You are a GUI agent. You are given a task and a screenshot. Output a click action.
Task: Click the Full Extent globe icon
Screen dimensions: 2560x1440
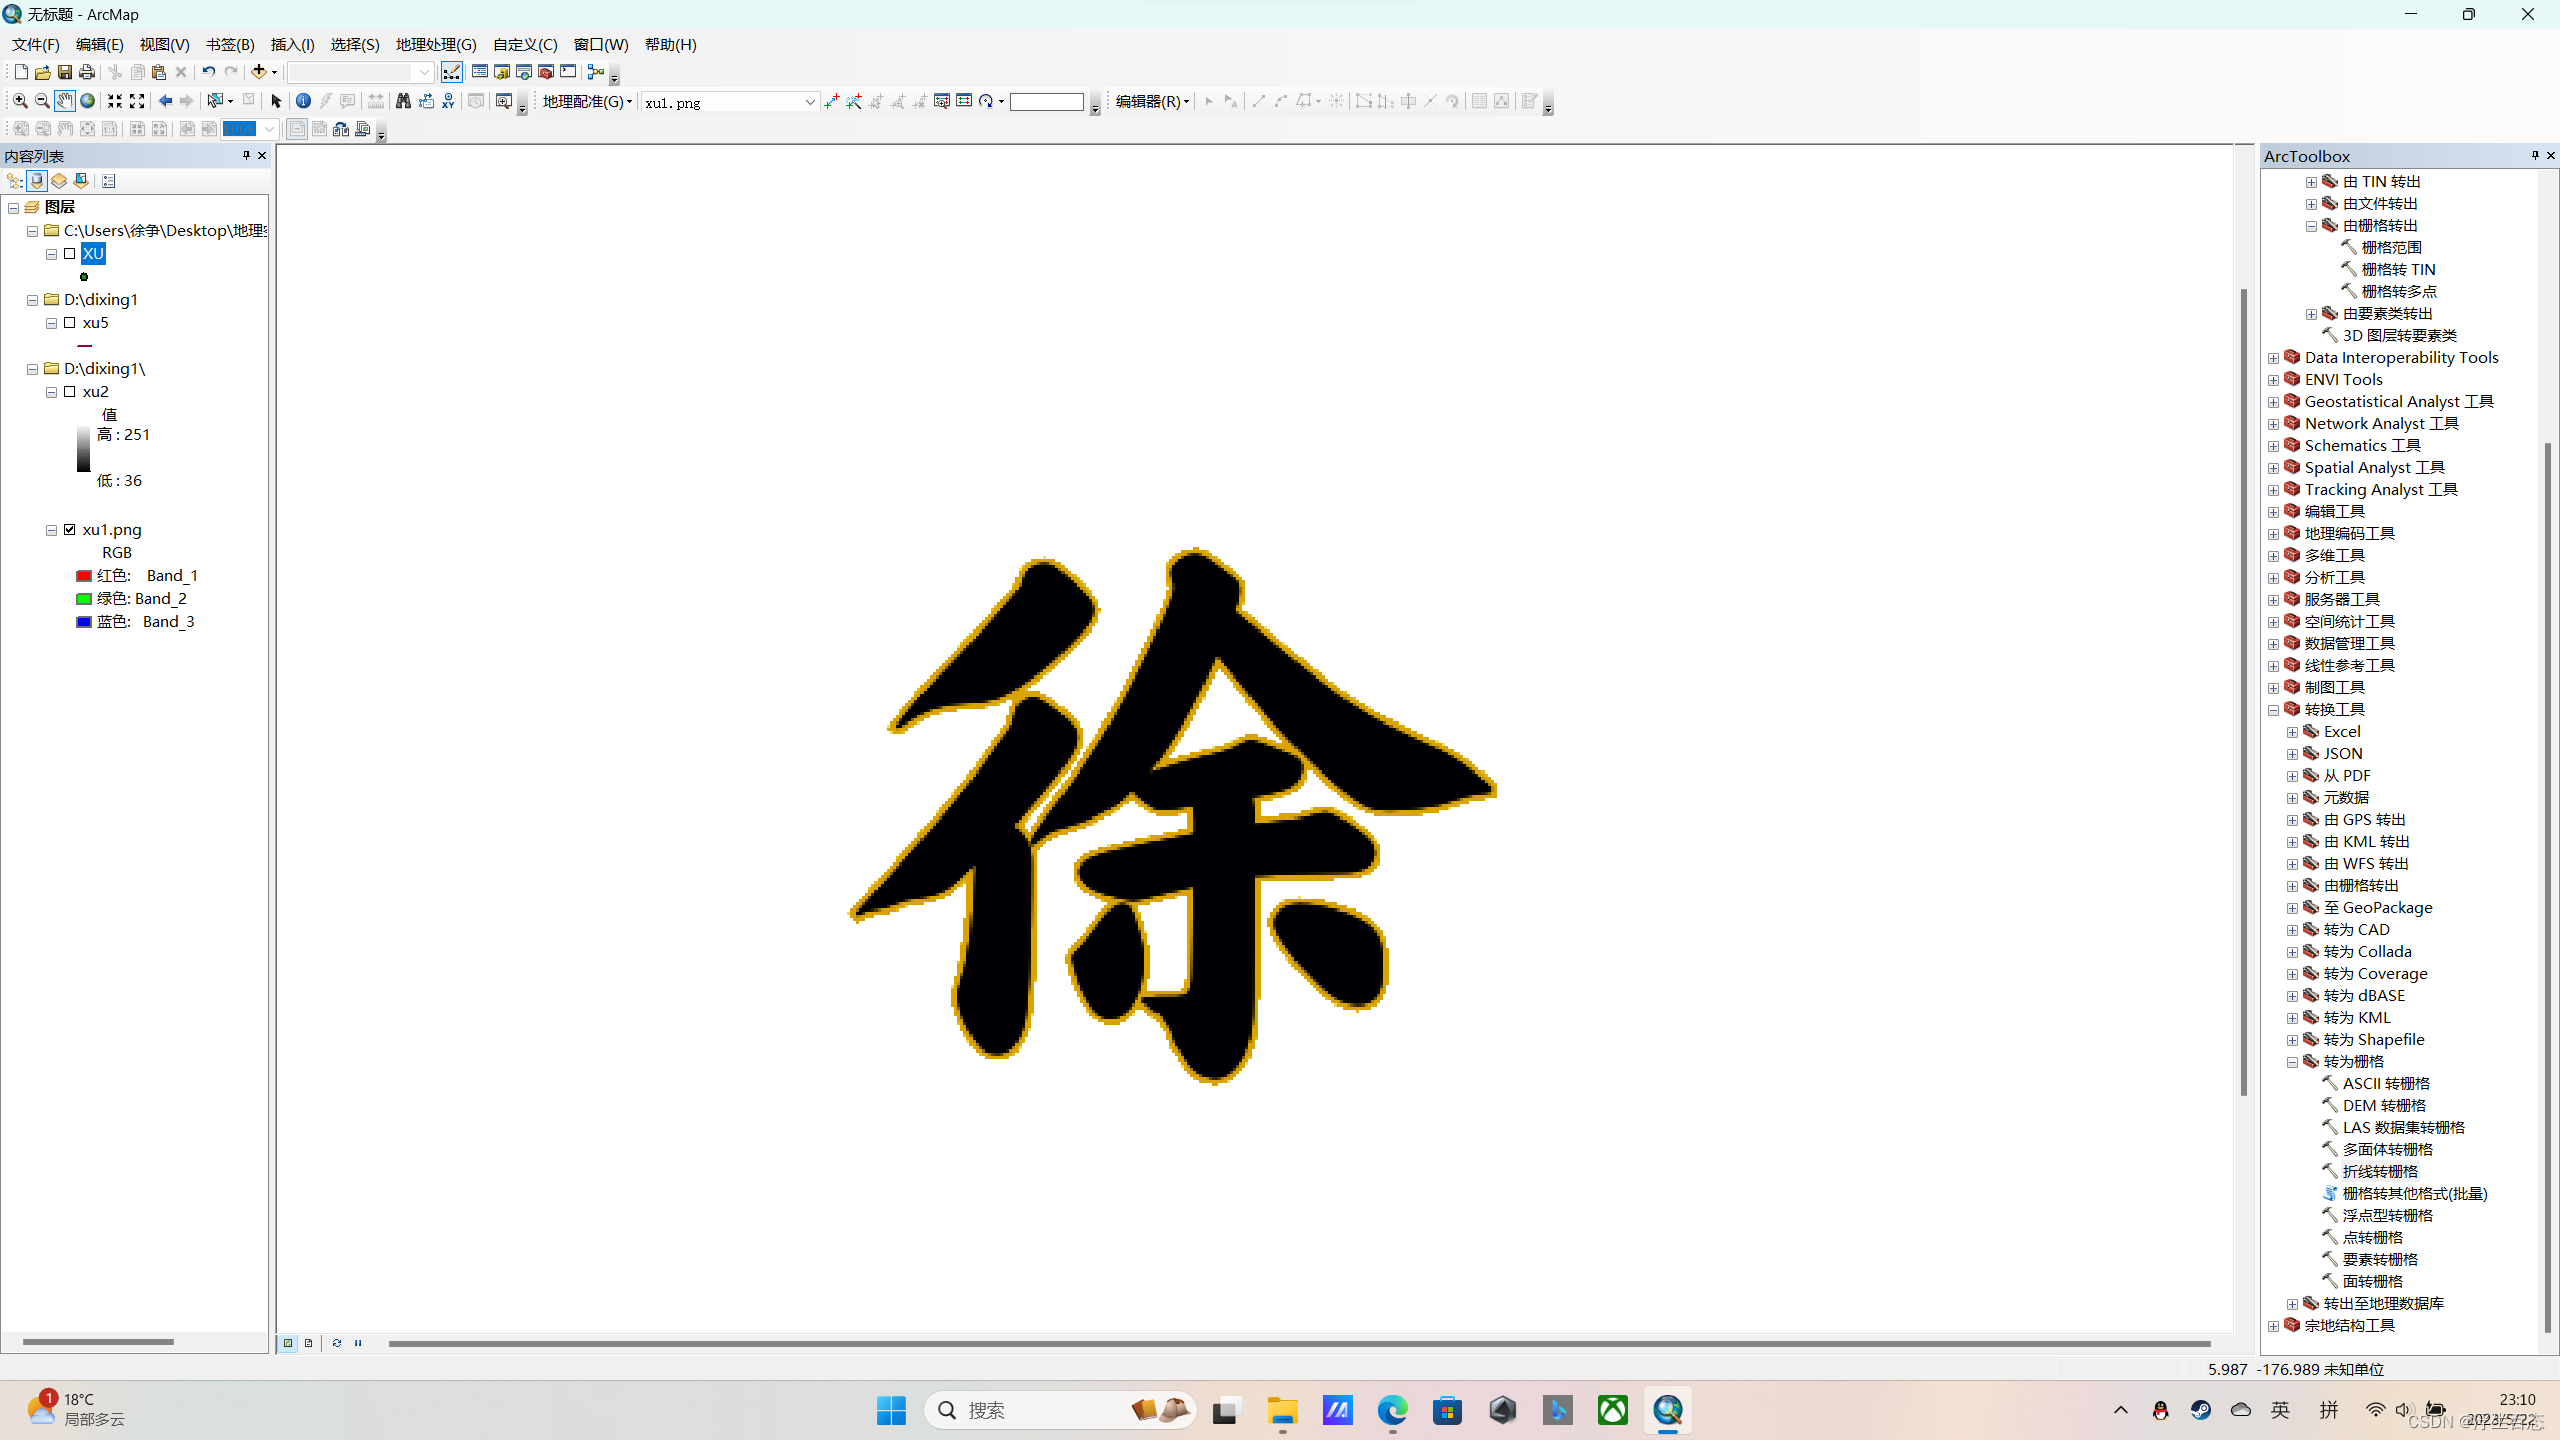88,101
